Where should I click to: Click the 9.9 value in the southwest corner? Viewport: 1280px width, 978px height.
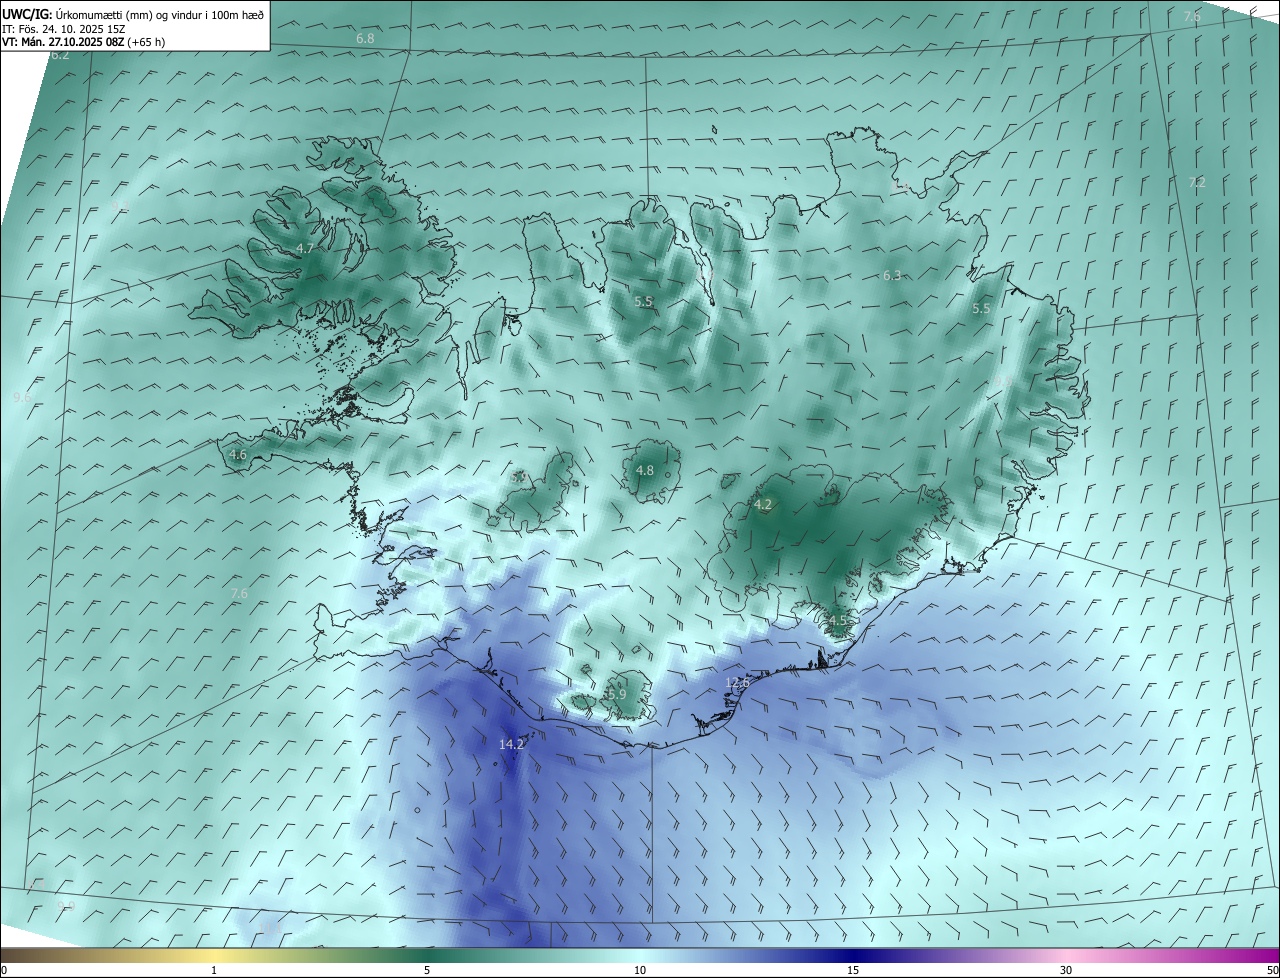click(66, 906)
